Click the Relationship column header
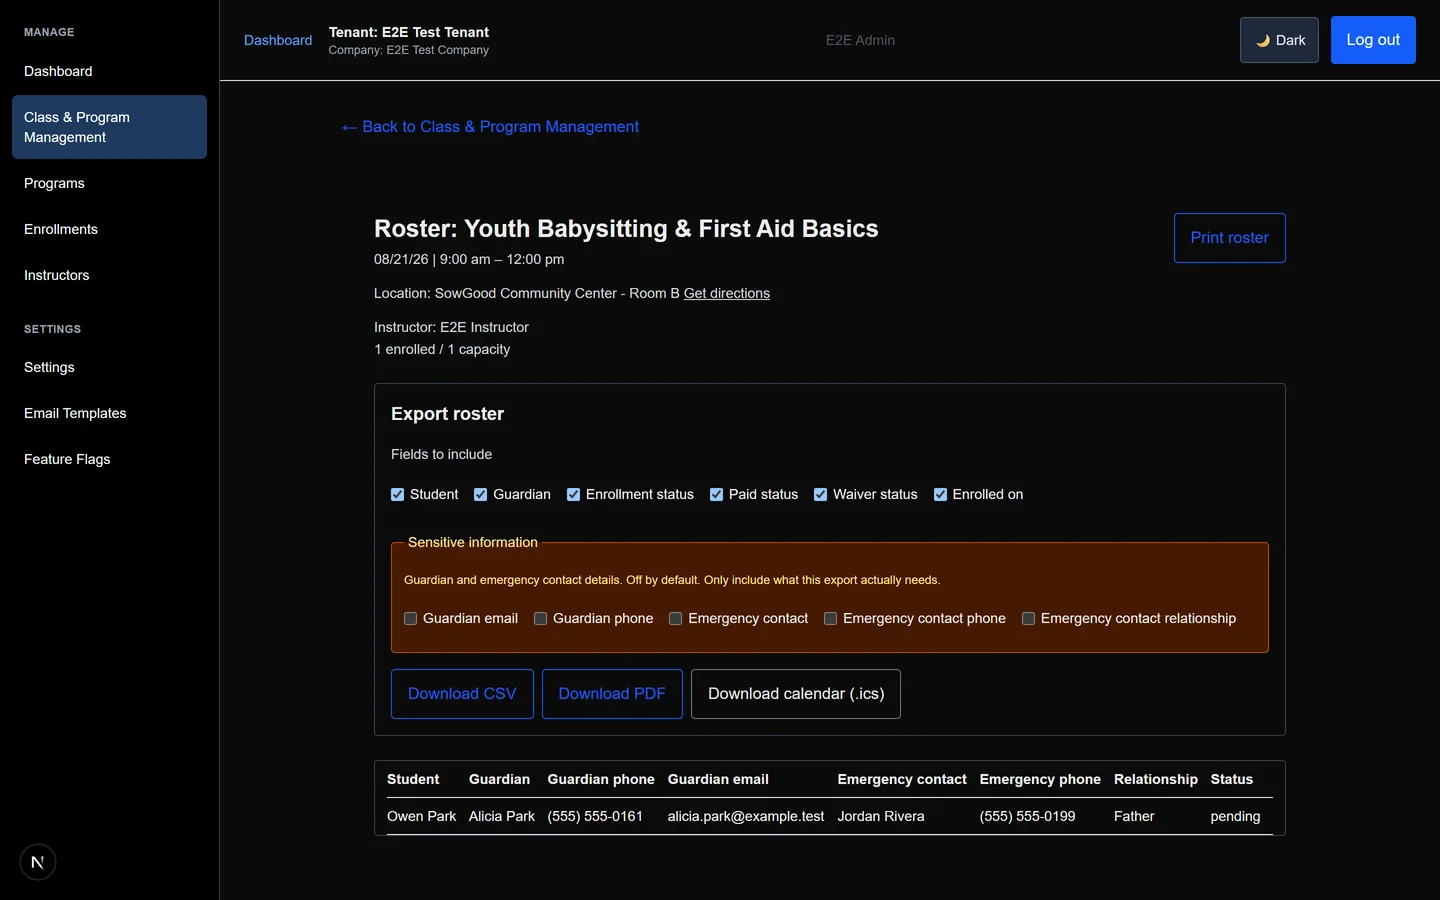 pyautogui.click(x=1156, y=779)
